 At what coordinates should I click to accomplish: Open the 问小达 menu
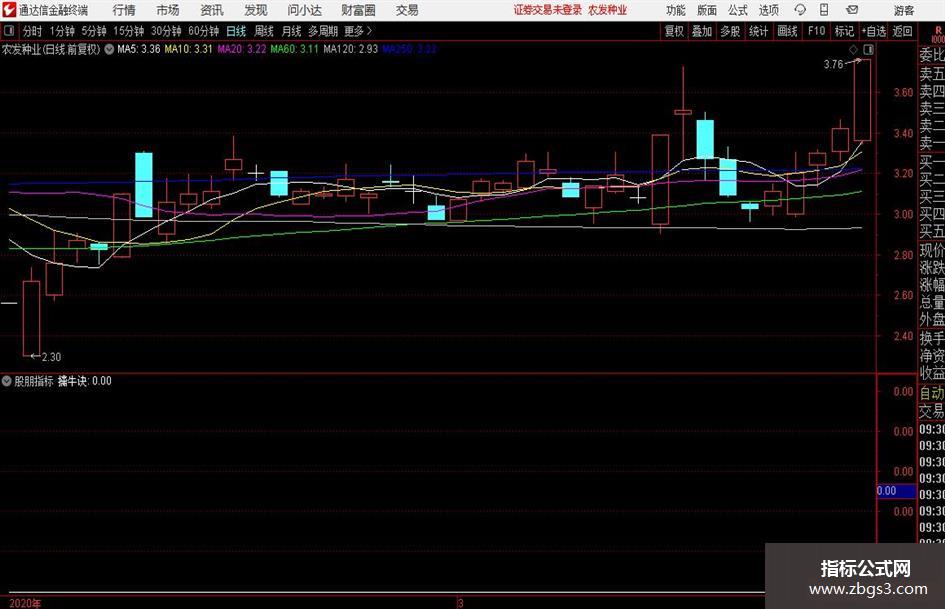[x=304, y=10]
